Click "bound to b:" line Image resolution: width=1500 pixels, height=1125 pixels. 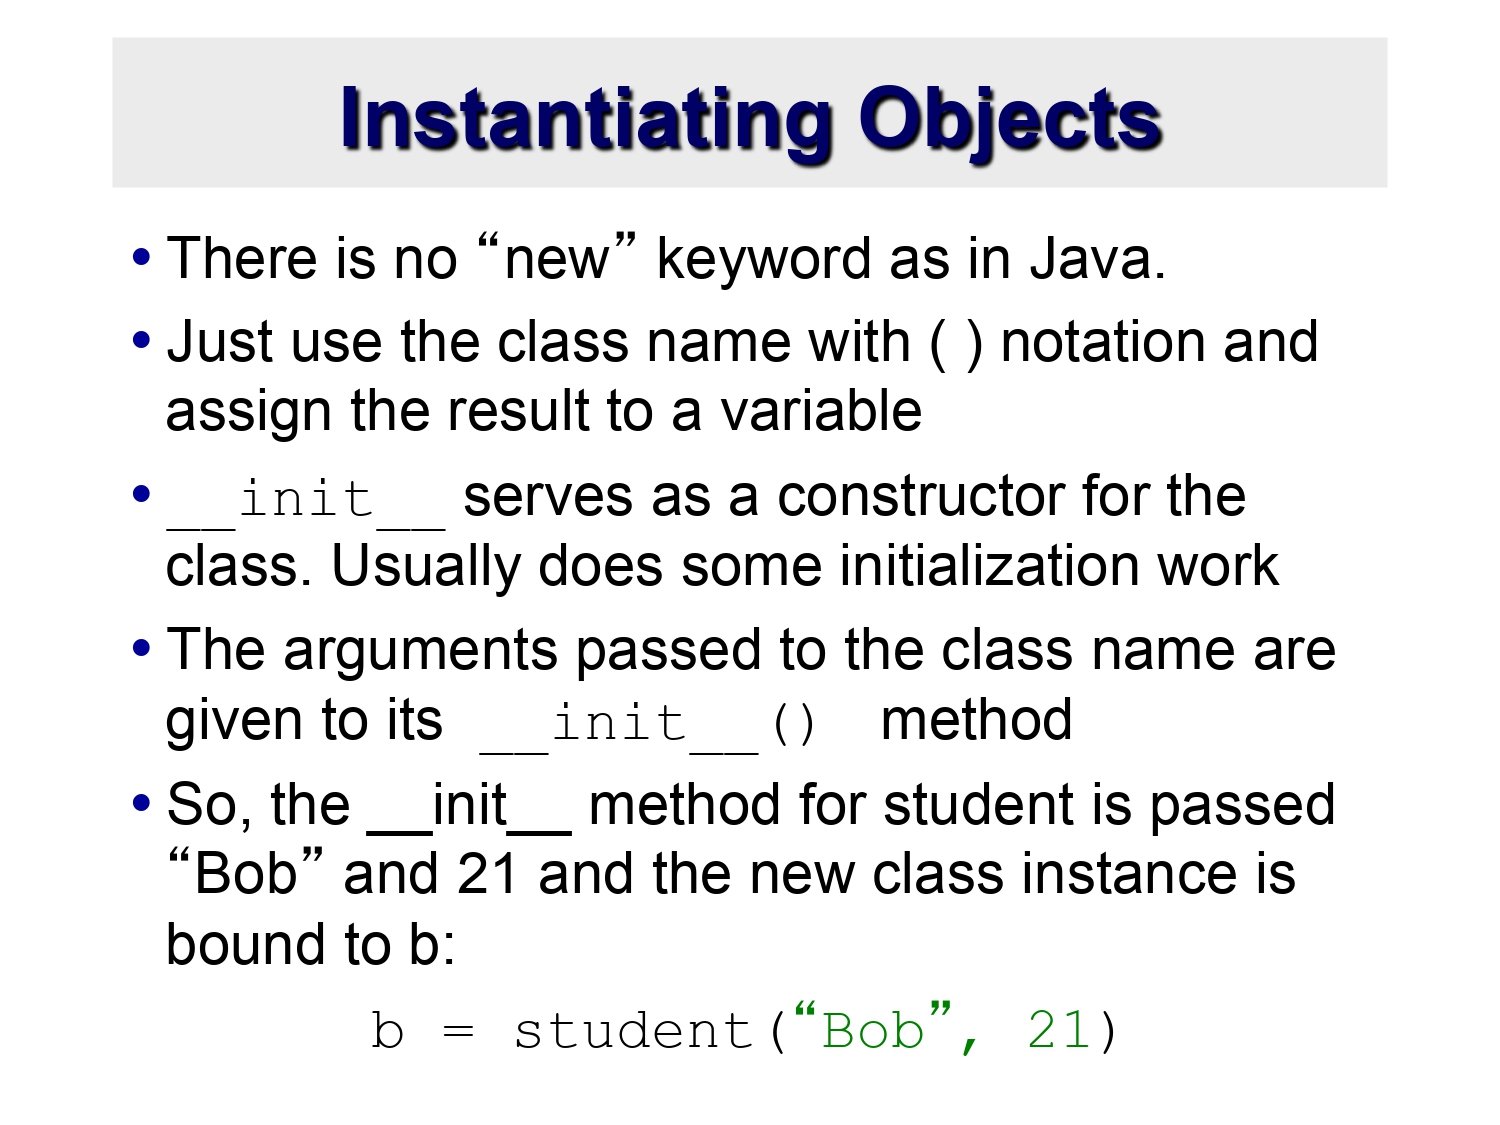(x=310, y=944)
